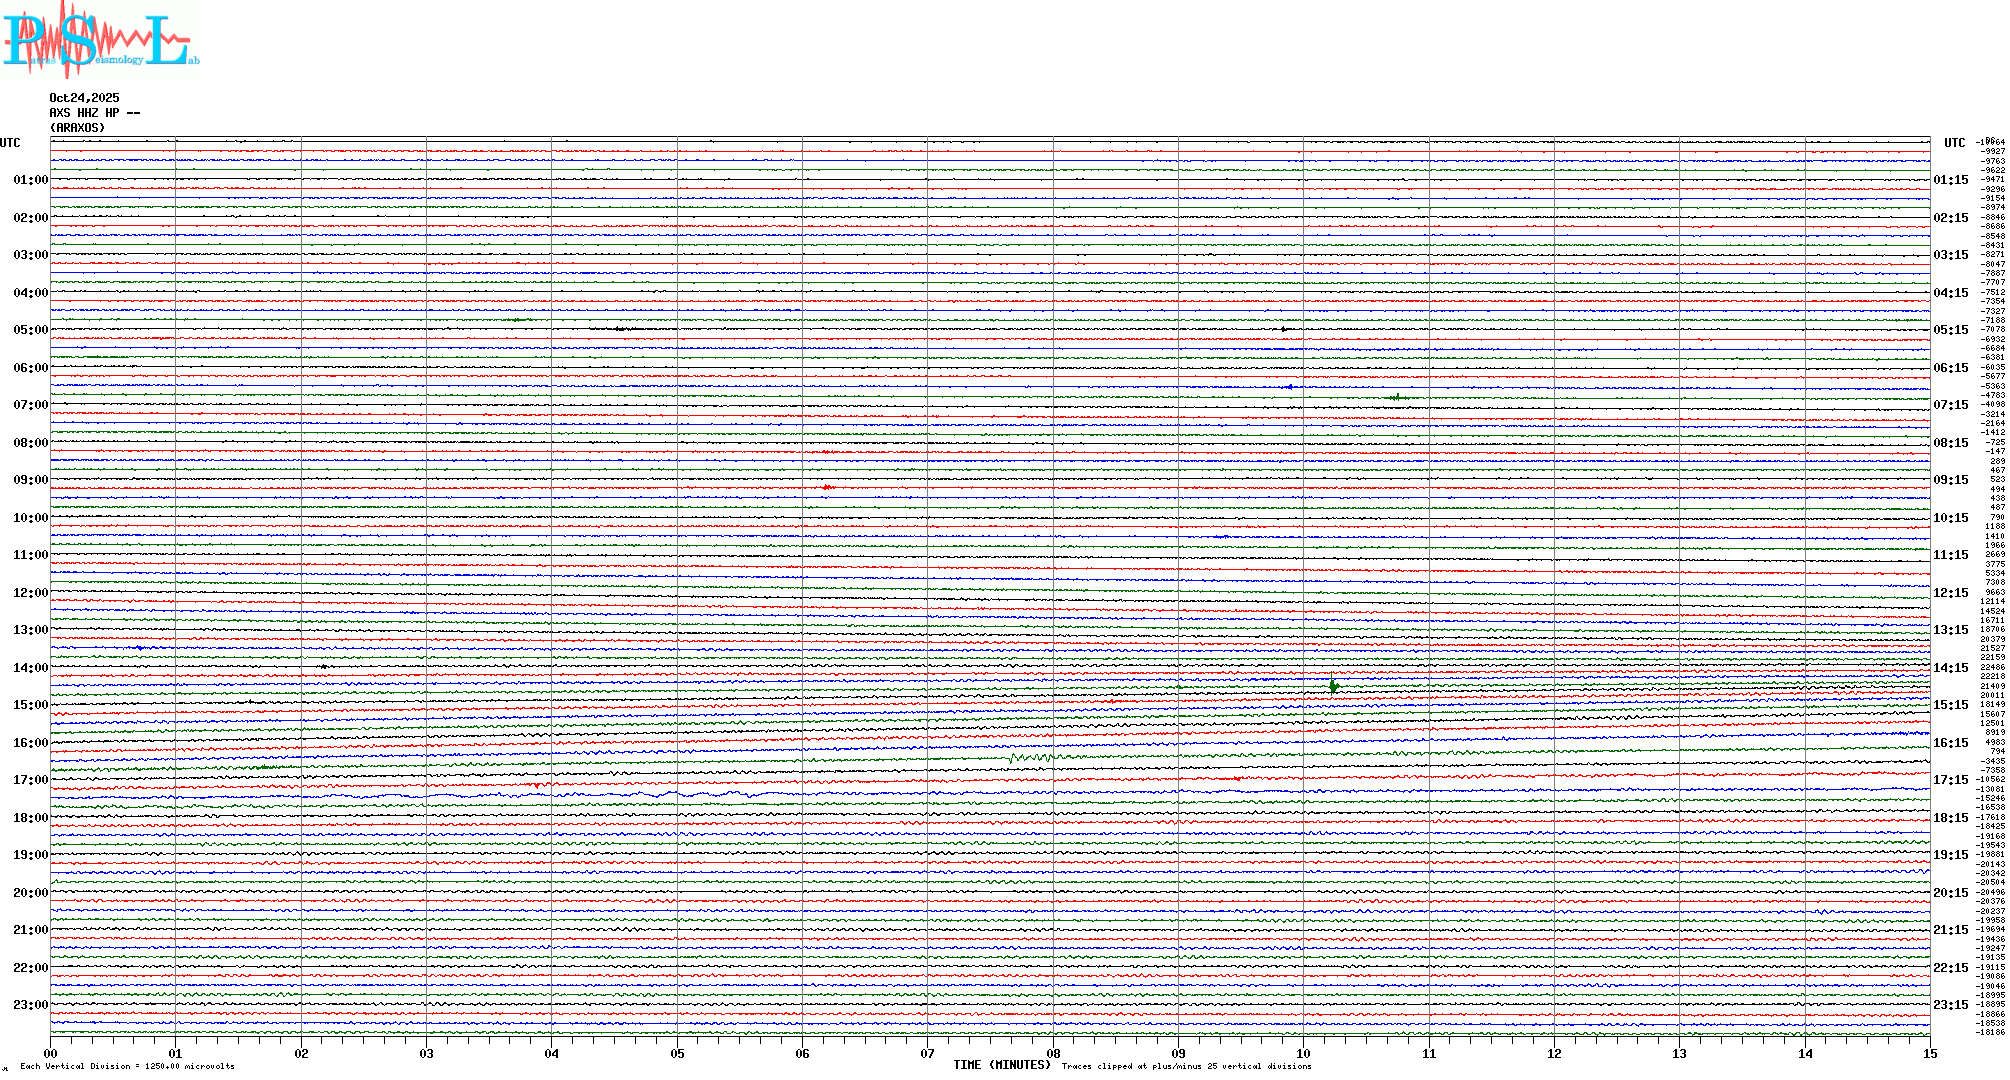The image size is (2010, 1080).
Task: Select the AXS HHZ HP station text
Action: [x=94, y=113]
